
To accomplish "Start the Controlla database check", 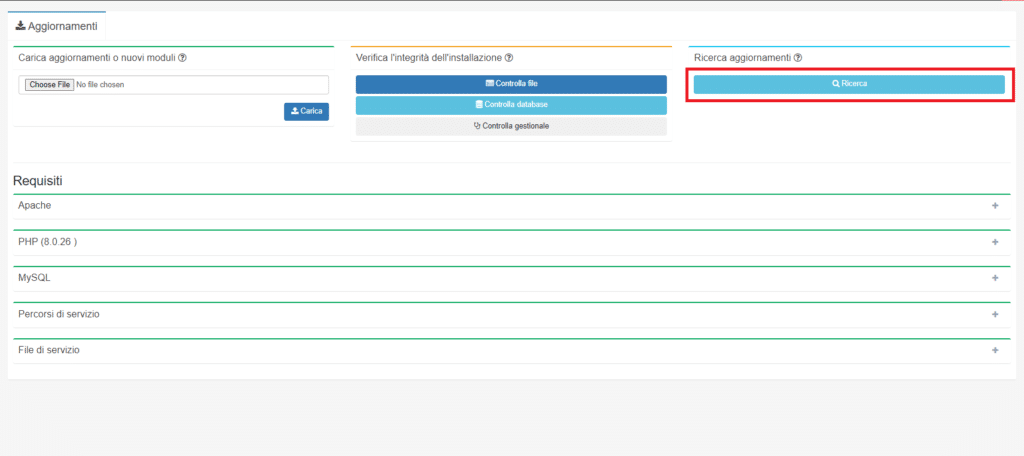I will 511,105.
